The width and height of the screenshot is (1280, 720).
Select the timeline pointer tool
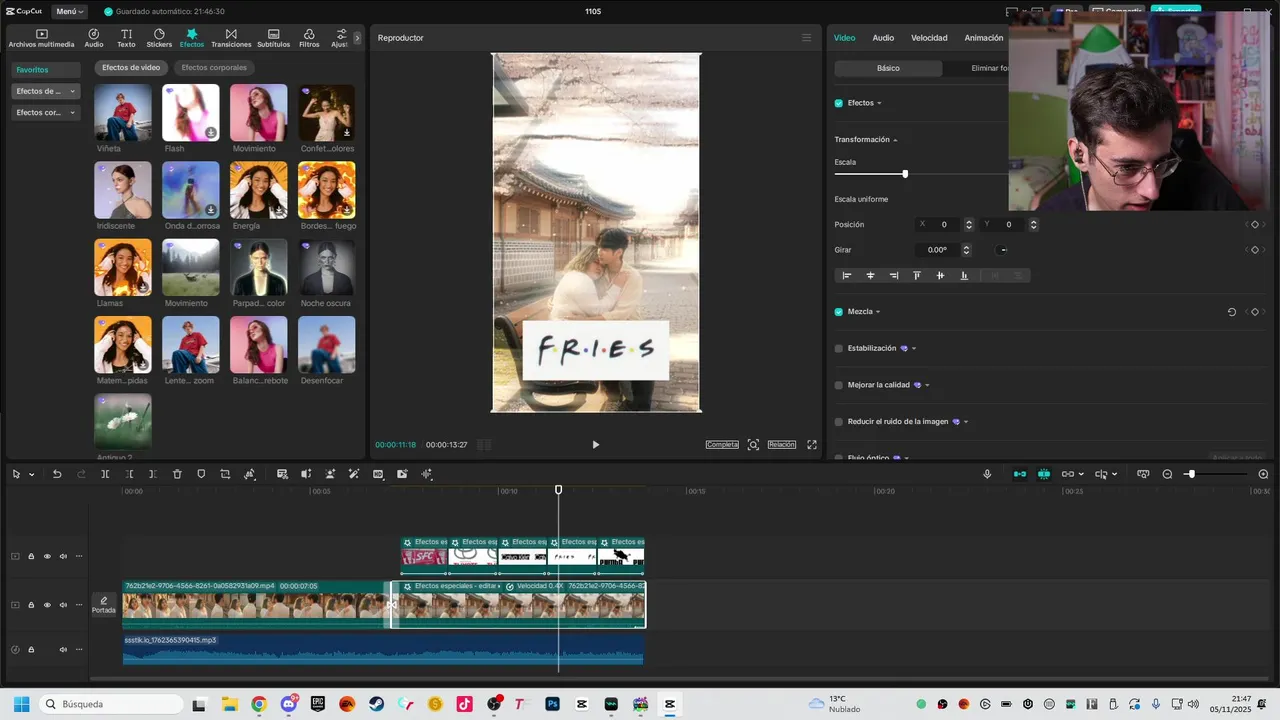coord(16,474)
